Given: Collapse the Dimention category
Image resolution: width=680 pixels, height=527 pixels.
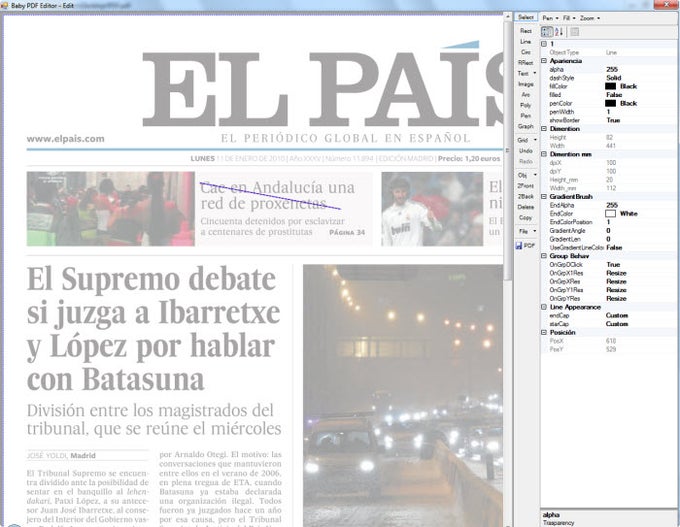Looking at the screenshot, I should pos(544,129).
